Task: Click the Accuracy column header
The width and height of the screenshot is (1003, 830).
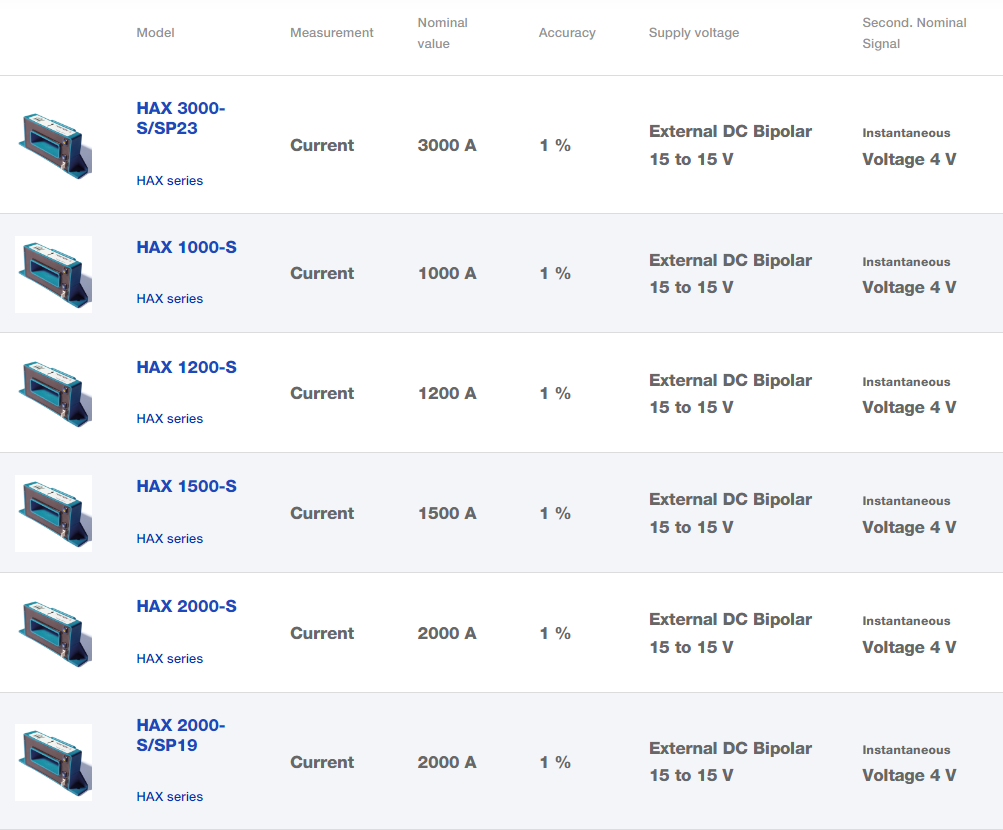Action: 567,33
